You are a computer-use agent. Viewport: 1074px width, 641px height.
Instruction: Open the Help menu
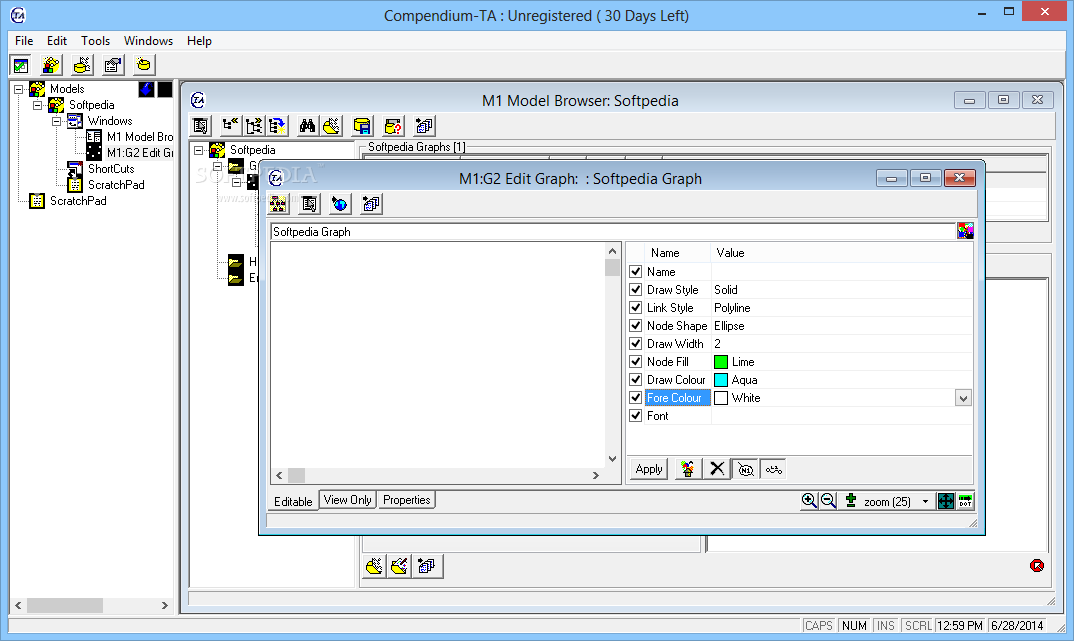pyautogui.click(x=199, y=40)
